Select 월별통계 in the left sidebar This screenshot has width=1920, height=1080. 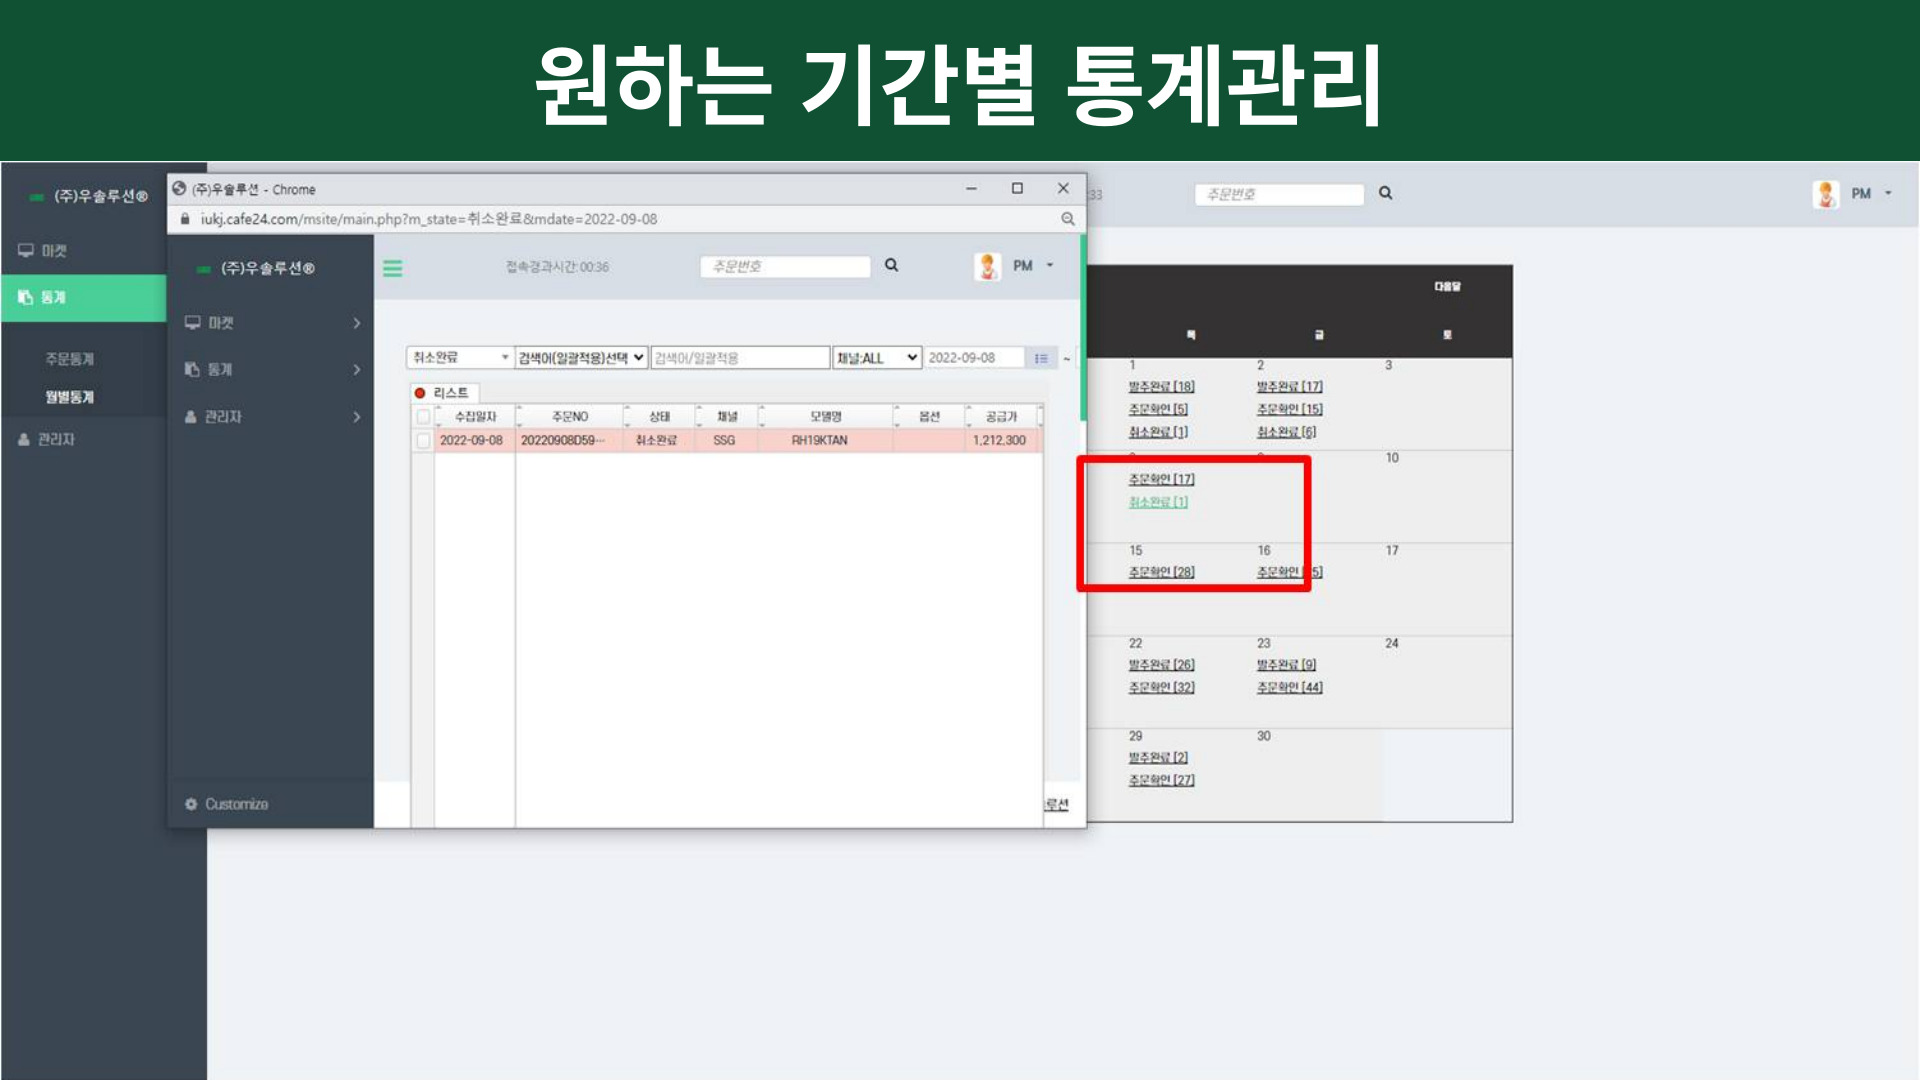pos(69,397)
